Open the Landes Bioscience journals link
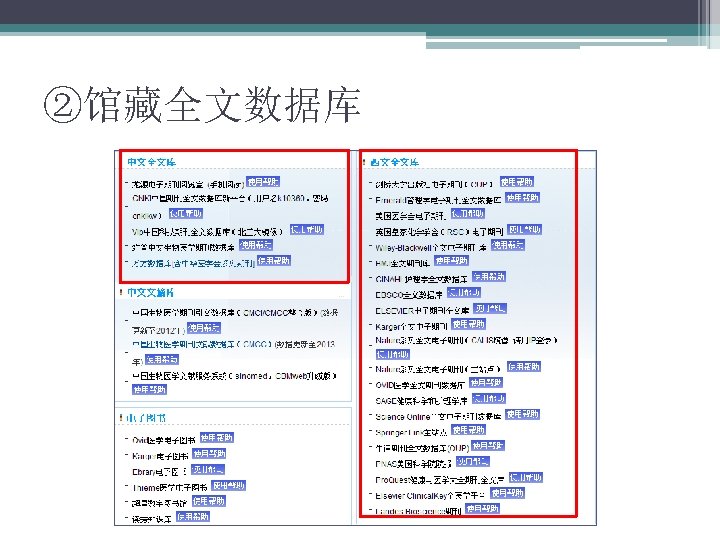This screenshot has width=720, height=540. (x=418, y=511)
